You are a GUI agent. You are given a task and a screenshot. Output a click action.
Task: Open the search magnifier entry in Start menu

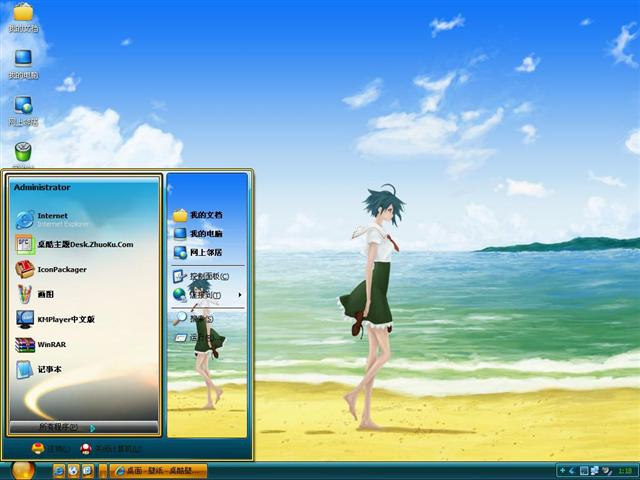pyautogui.click(x=193, y=318)
